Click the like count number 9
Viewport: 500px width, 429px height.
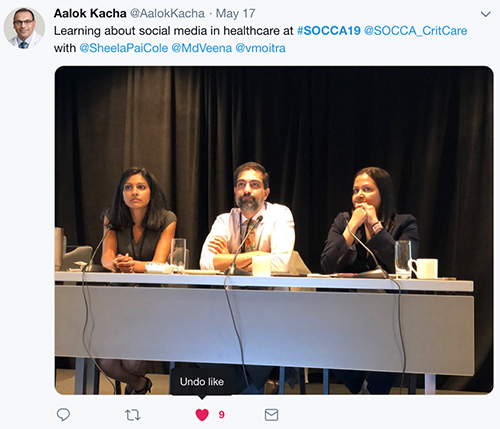coord(222,415)
